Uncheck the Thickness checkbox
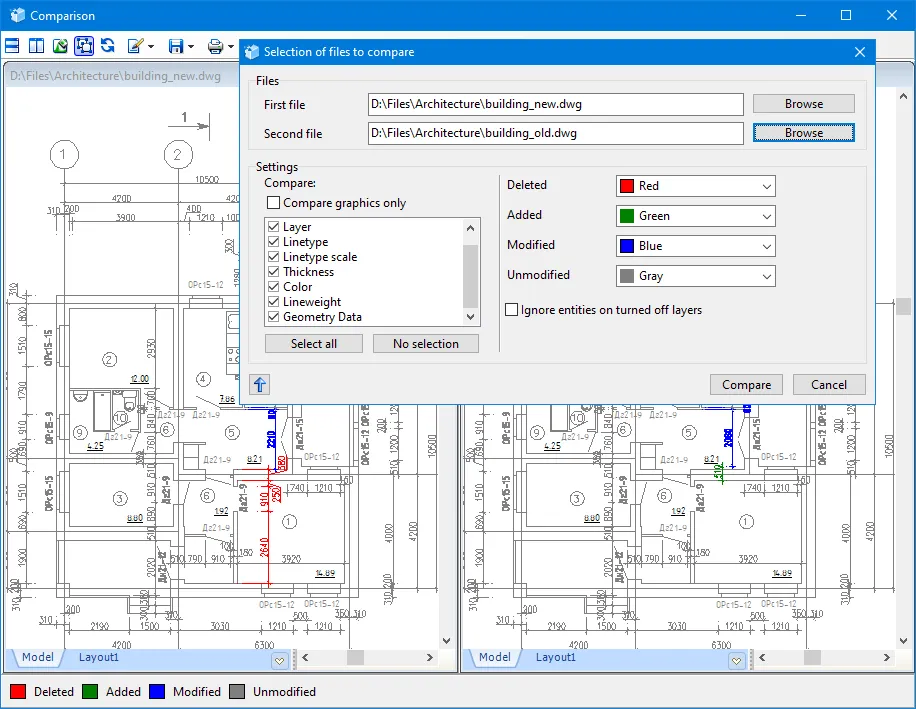 pyautogui.click(x=273, y=272)
